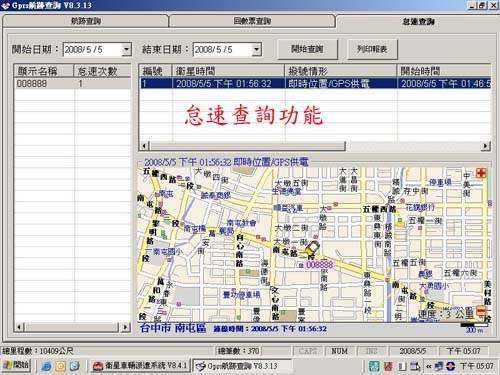Click the orange Outlook quick launch icon
The width and height of the screenshot is (500, 375).
coord(60,366)
